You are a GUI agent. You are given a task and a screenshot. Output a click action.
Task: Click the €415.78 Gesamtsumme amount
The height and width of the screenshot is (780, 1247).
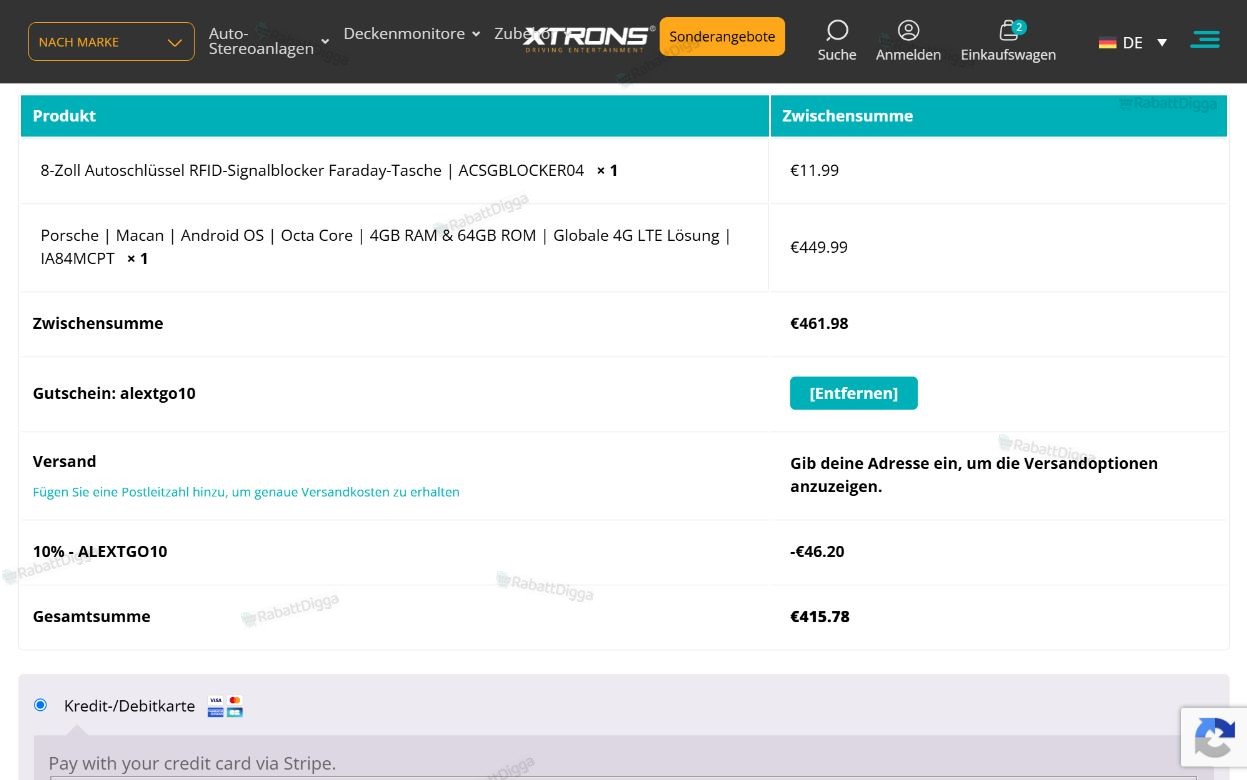[819, 616]
